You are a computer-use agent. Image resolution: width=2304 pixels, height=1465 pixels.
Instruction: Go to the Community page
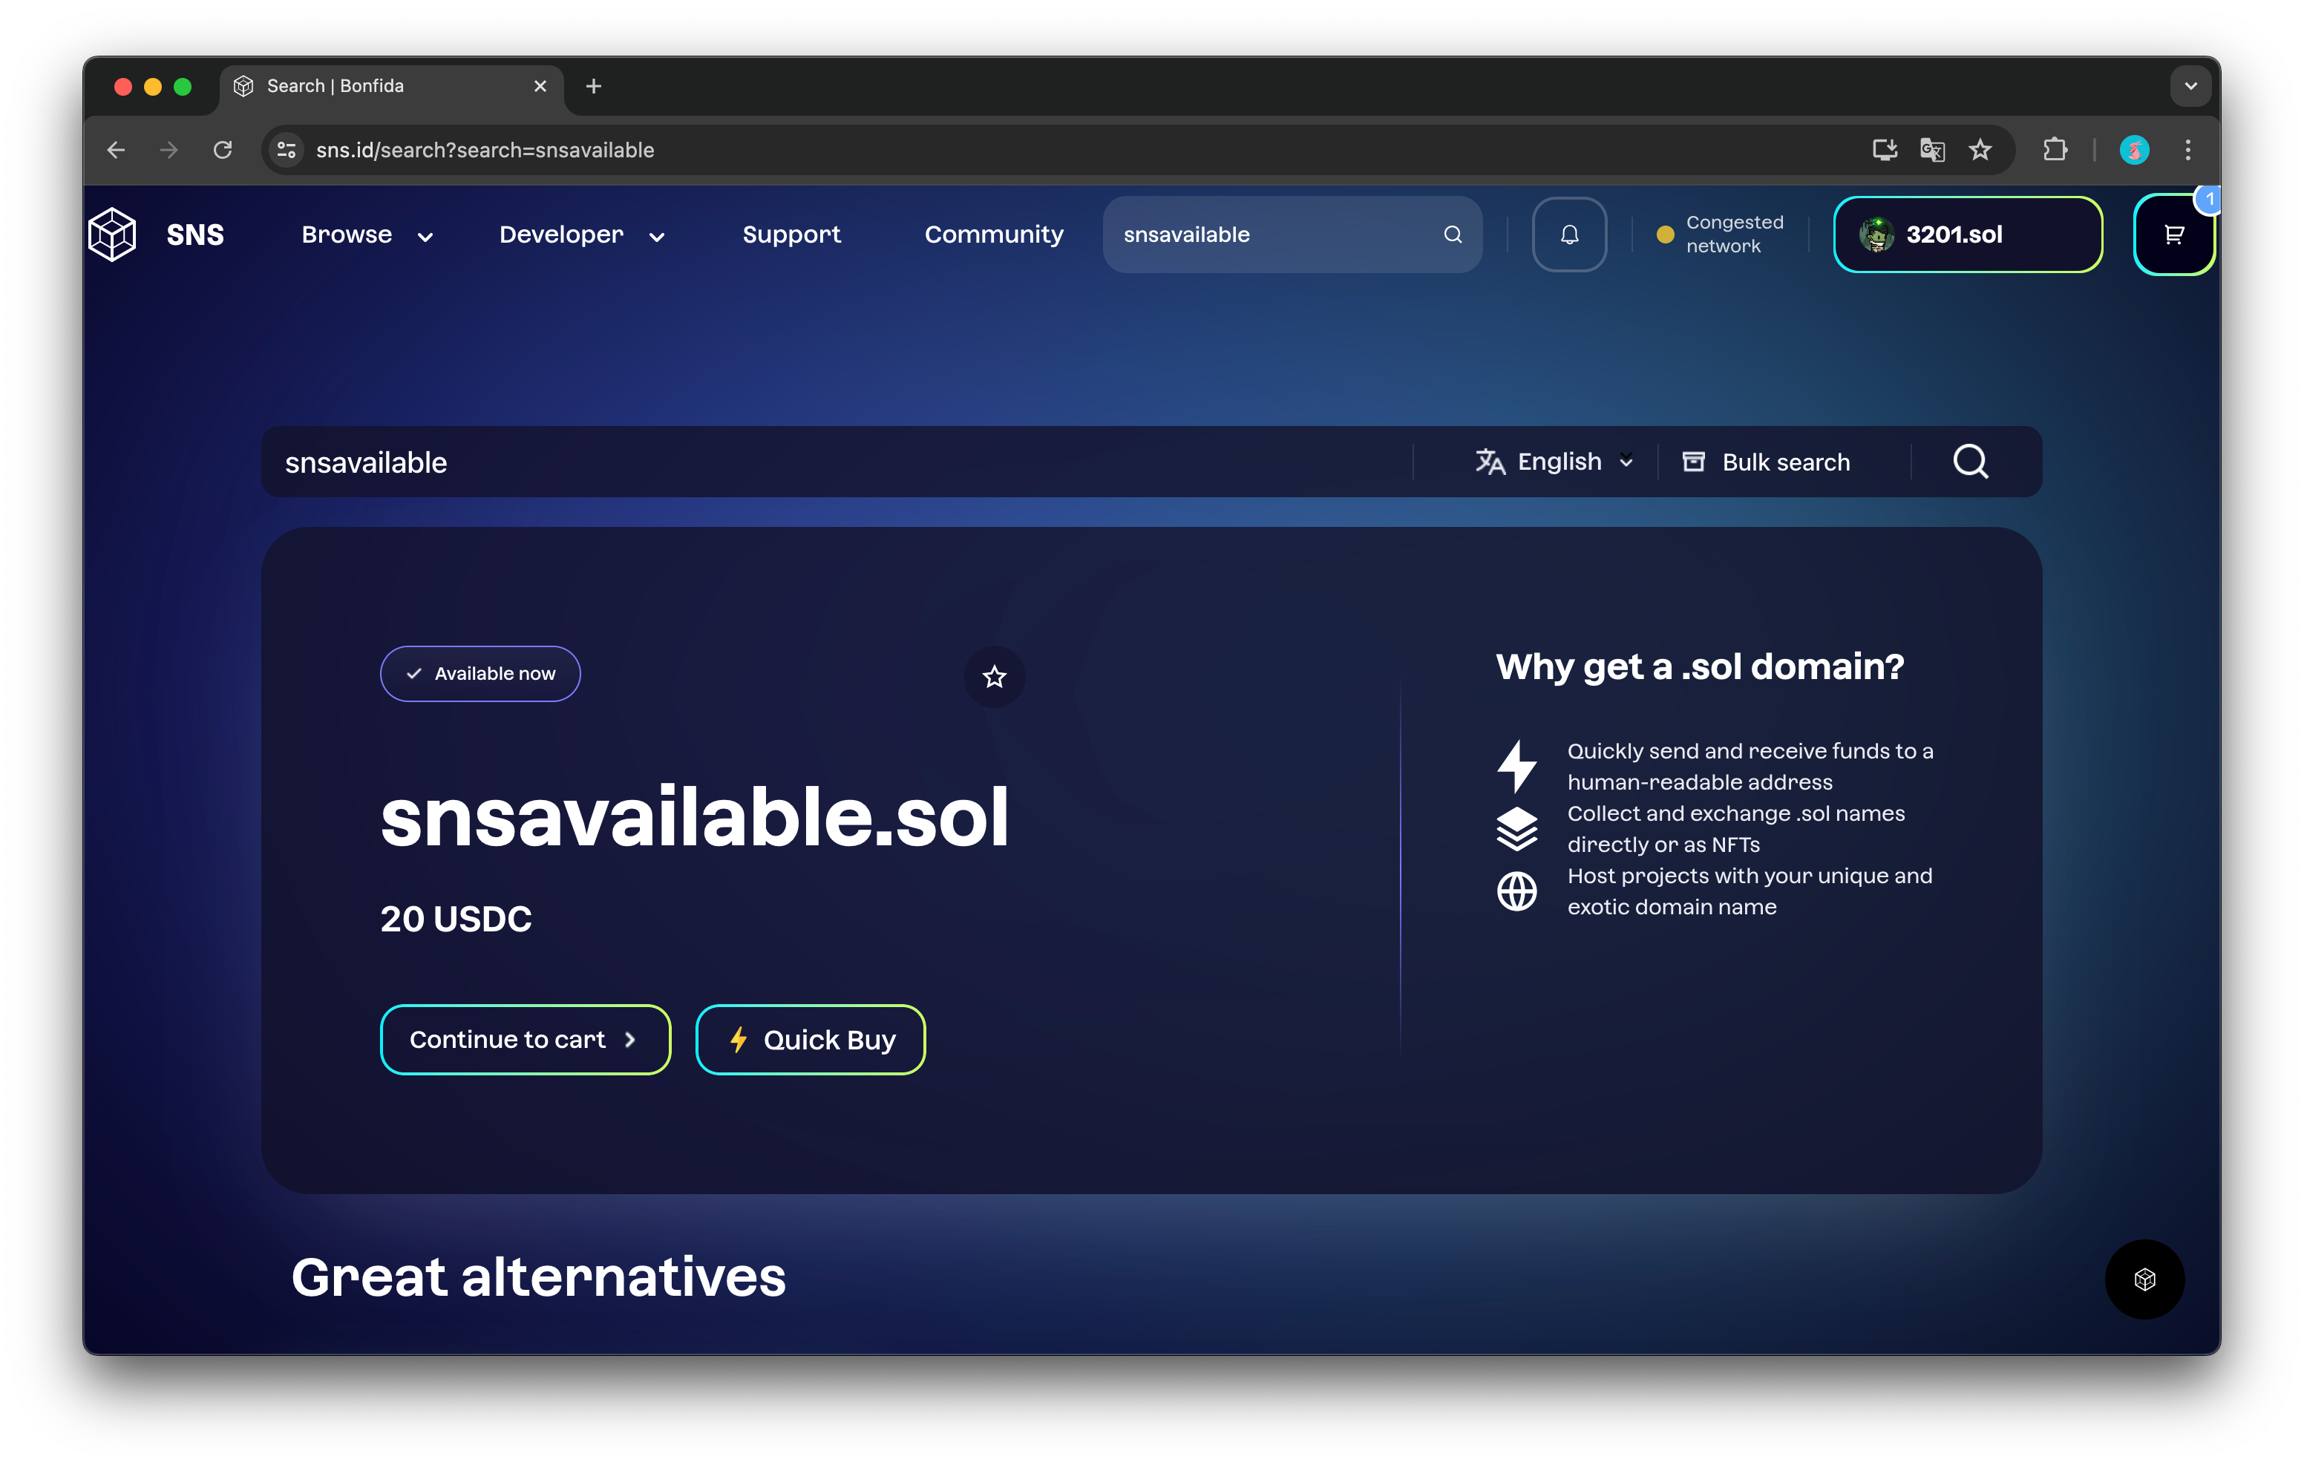[993, 234]
